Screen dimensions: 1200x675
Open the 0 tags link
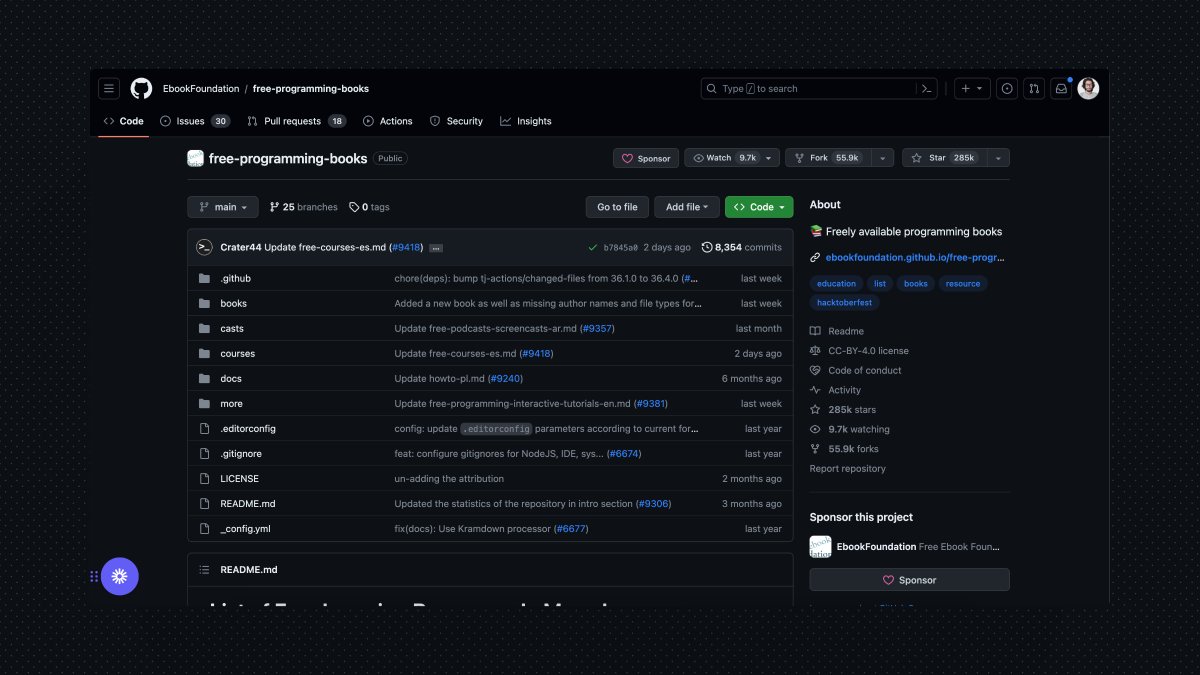(x=369, y=207)
